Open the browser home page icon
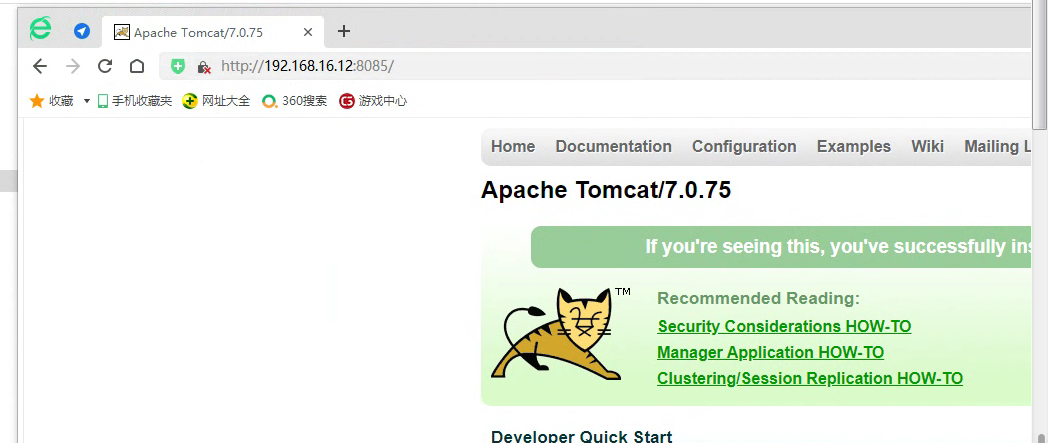 [137, 65]
